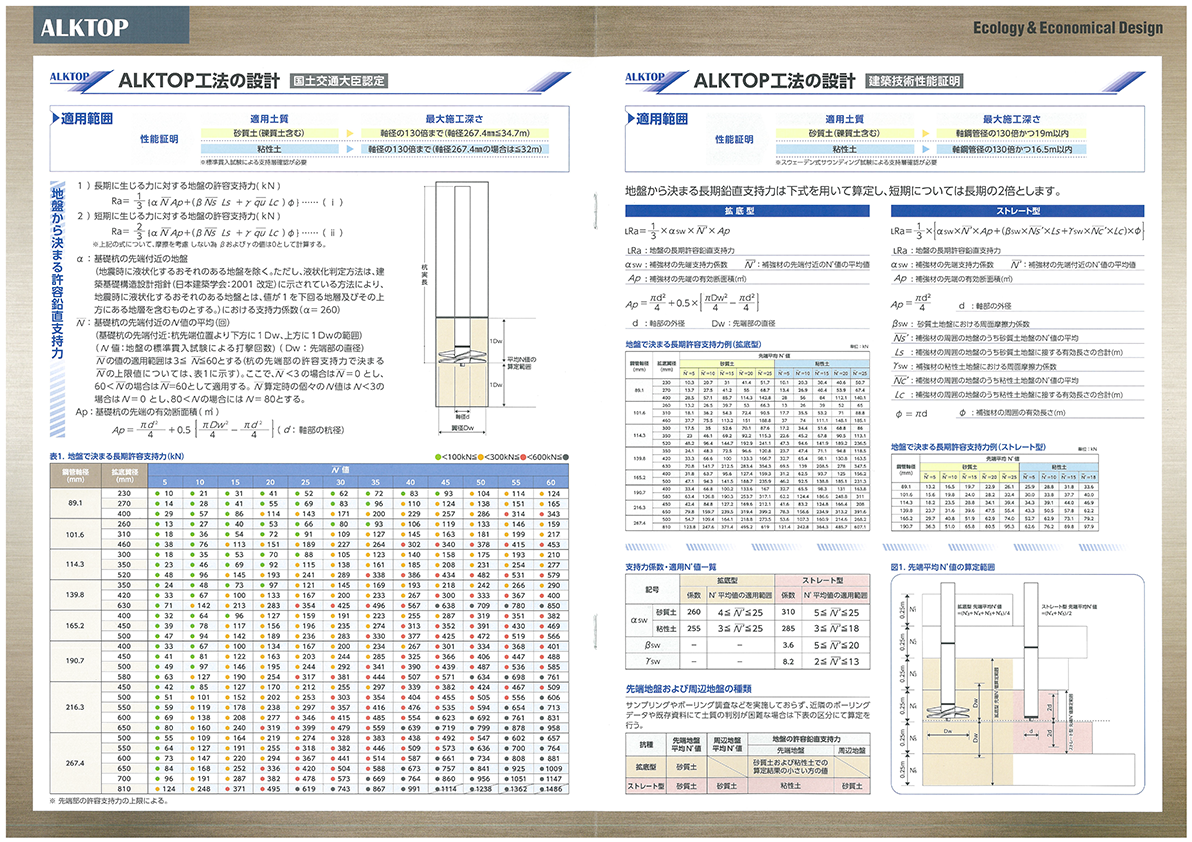Select the 国土交通大臣認定 badge
The height and width of the screenshot is (842, 1192).
[339, 81]
